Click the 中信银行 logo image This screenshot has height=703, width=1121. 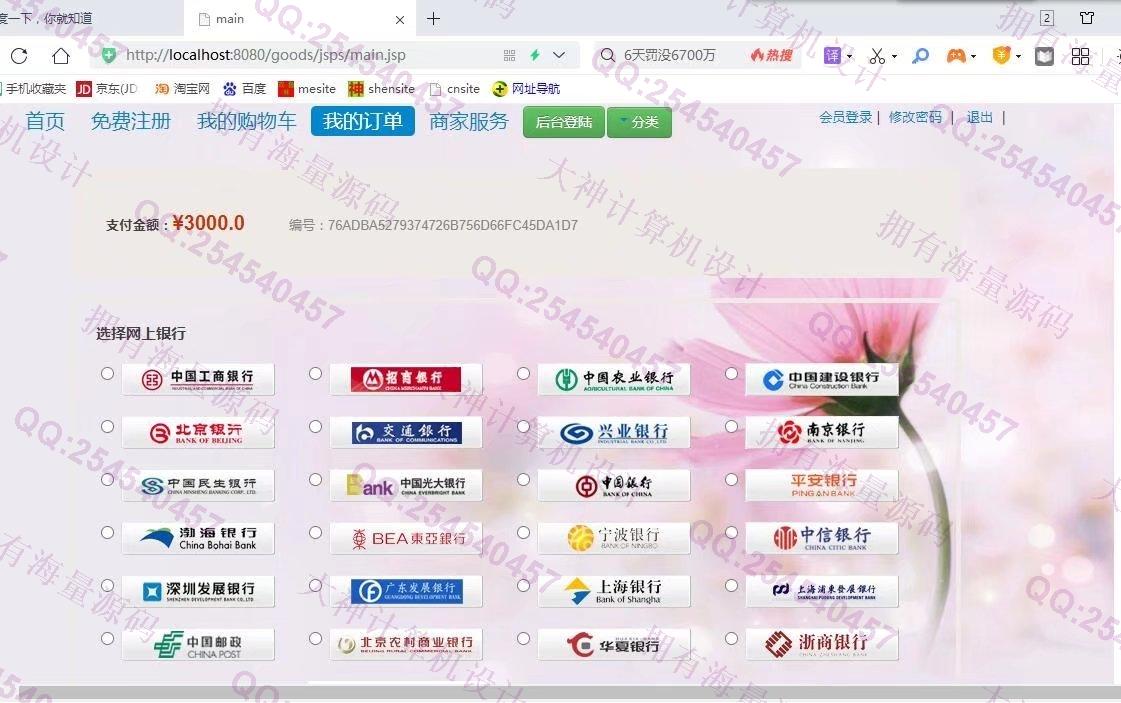point(822,539)
